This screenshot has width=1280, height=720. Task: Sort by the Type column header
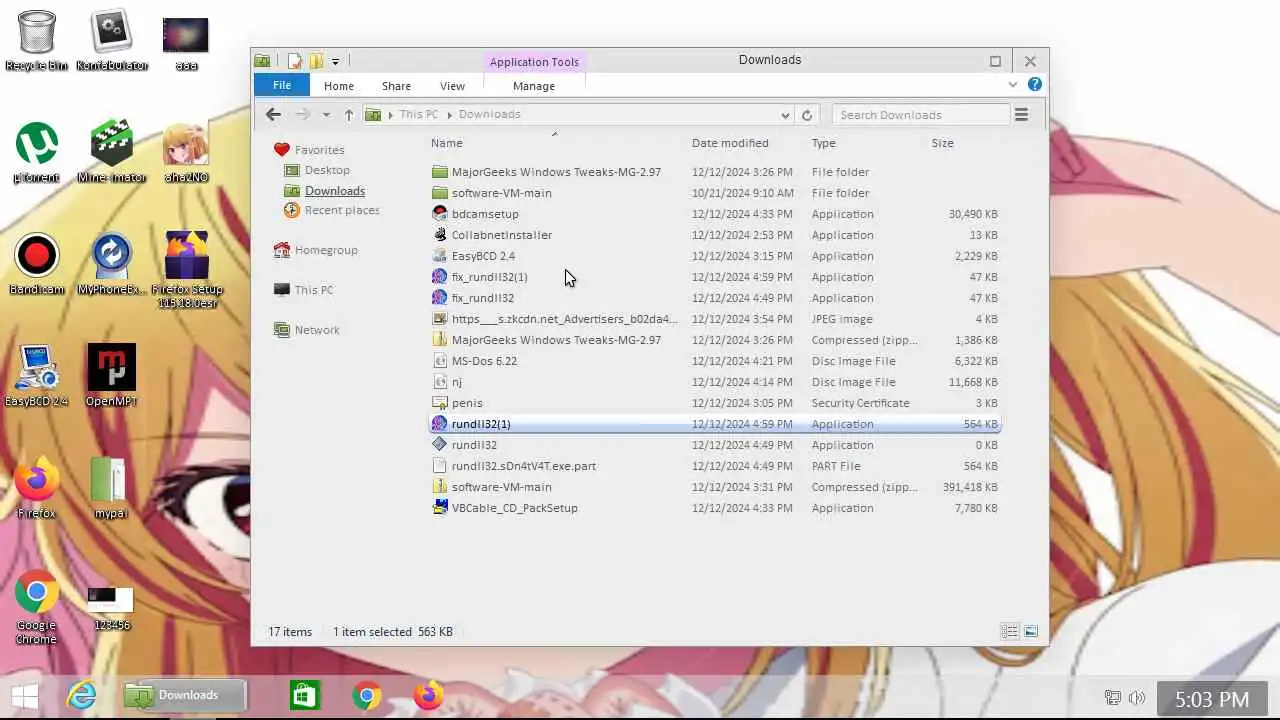(x=823, y=143)
